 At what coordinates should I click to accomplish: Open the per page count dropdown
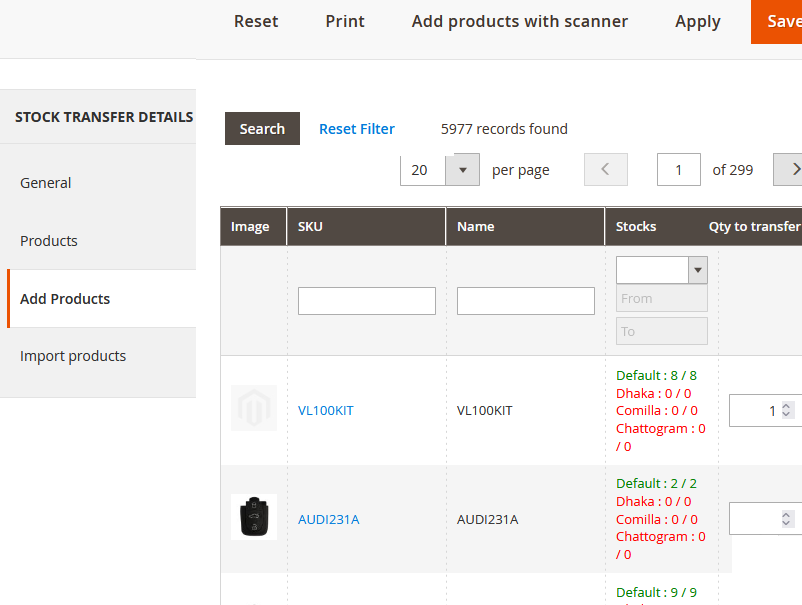coord(462,170)
